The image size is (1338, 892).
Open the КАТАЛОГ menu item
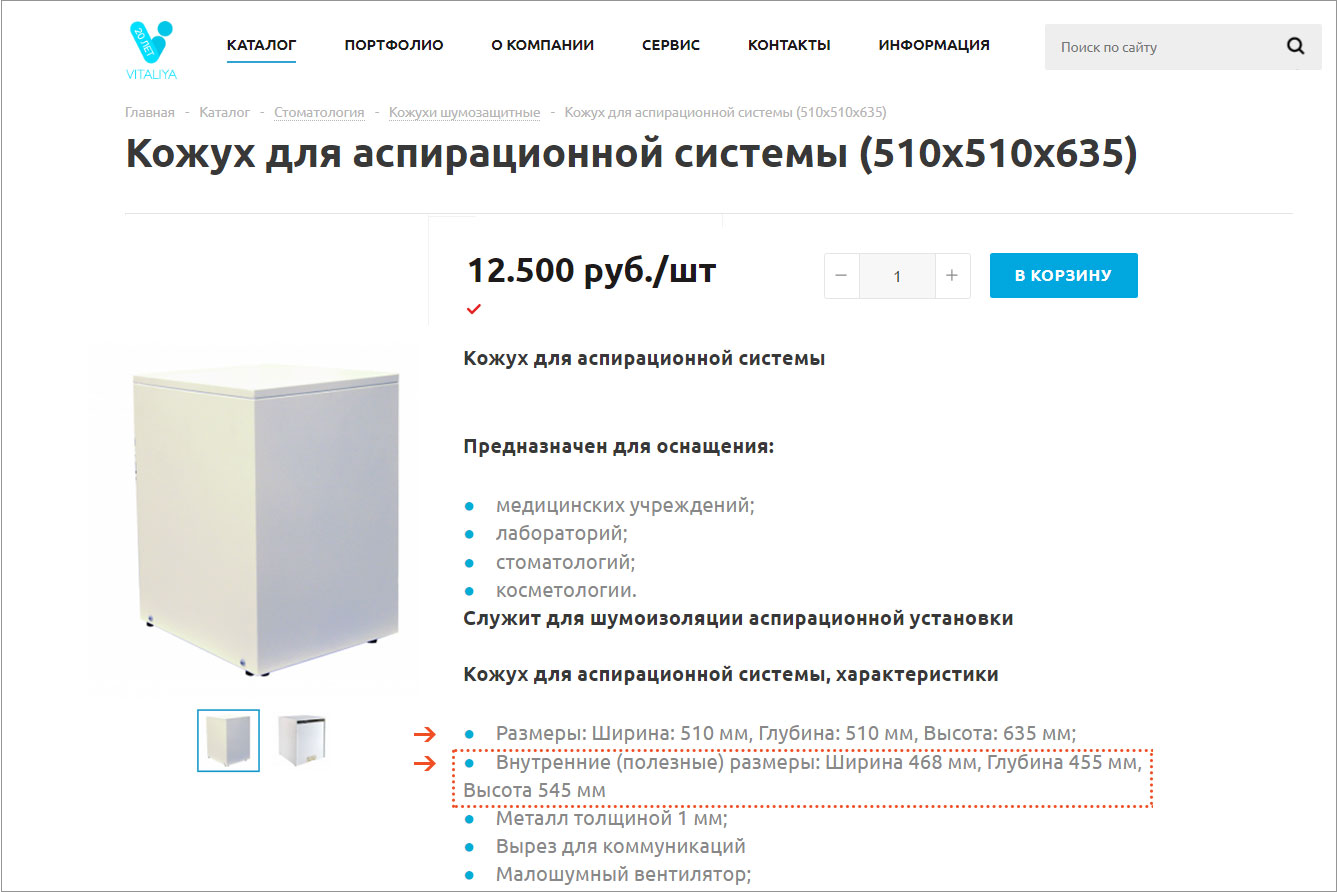pos(261,45)
